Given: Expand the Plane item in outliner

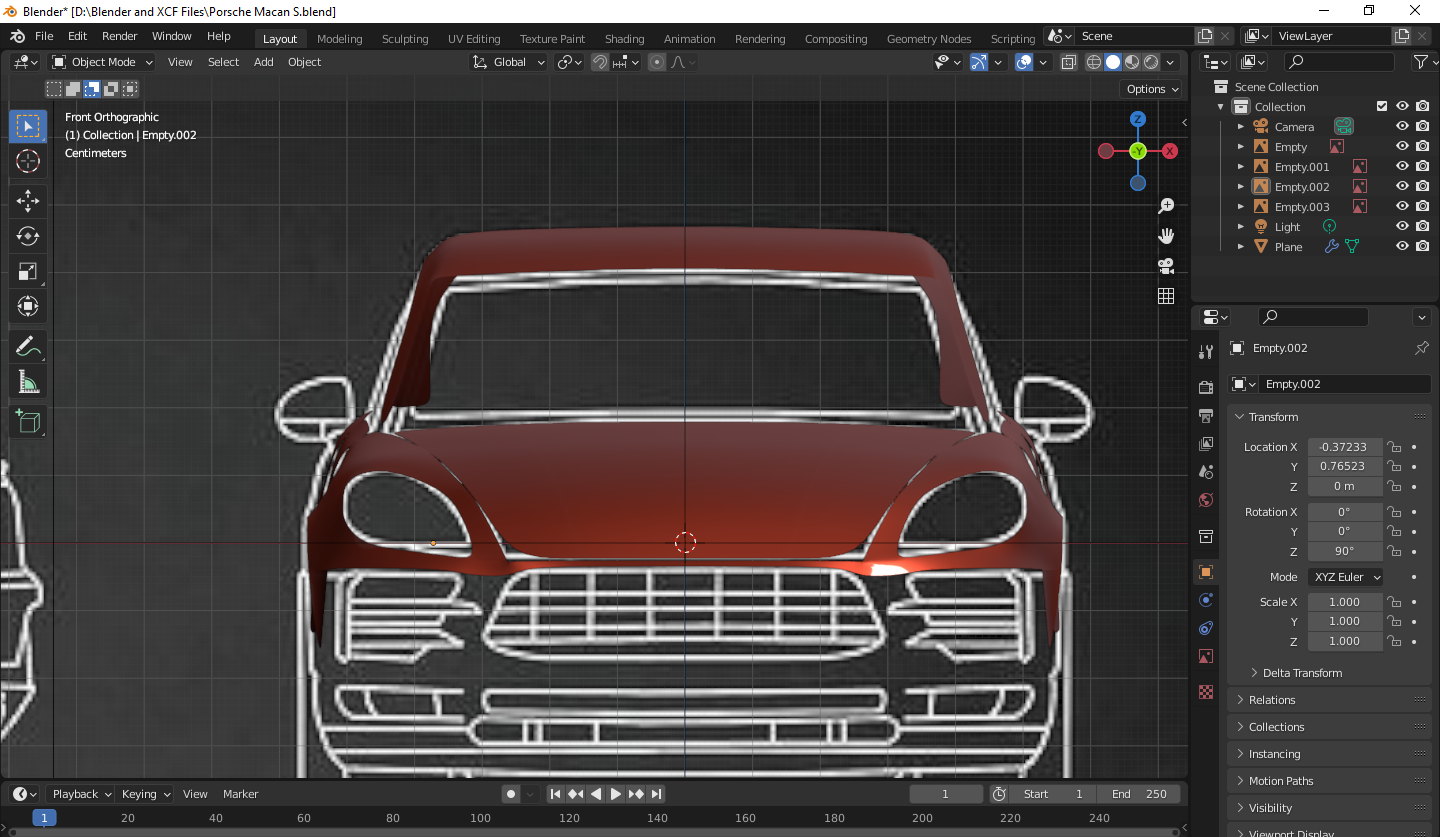Looking at the screenshot, I should click(1241, 247).
